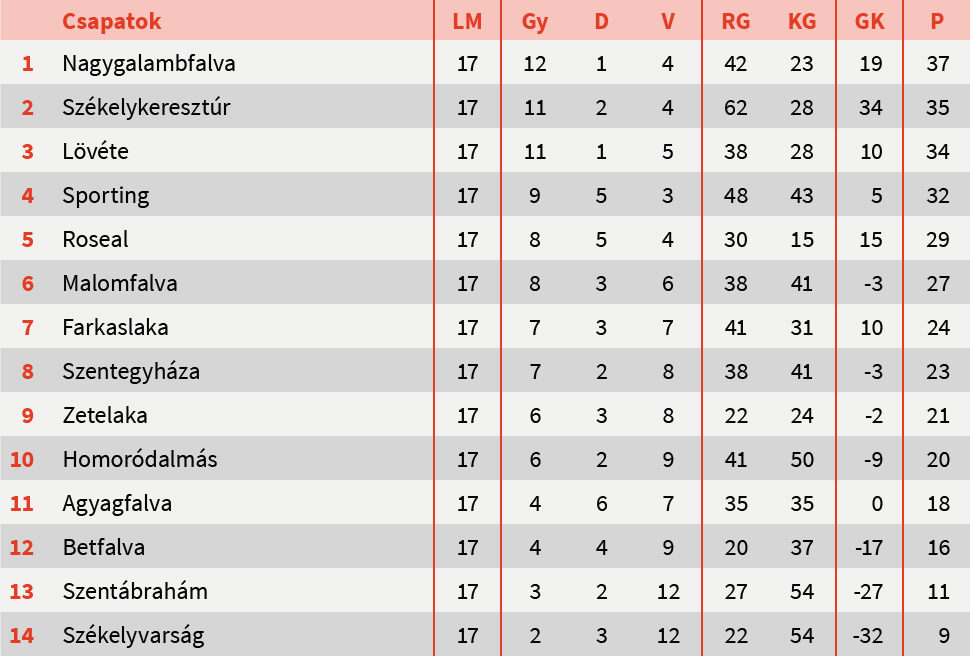Select the Székelyvarság team name
970x656 pixels.
(133, 636)
